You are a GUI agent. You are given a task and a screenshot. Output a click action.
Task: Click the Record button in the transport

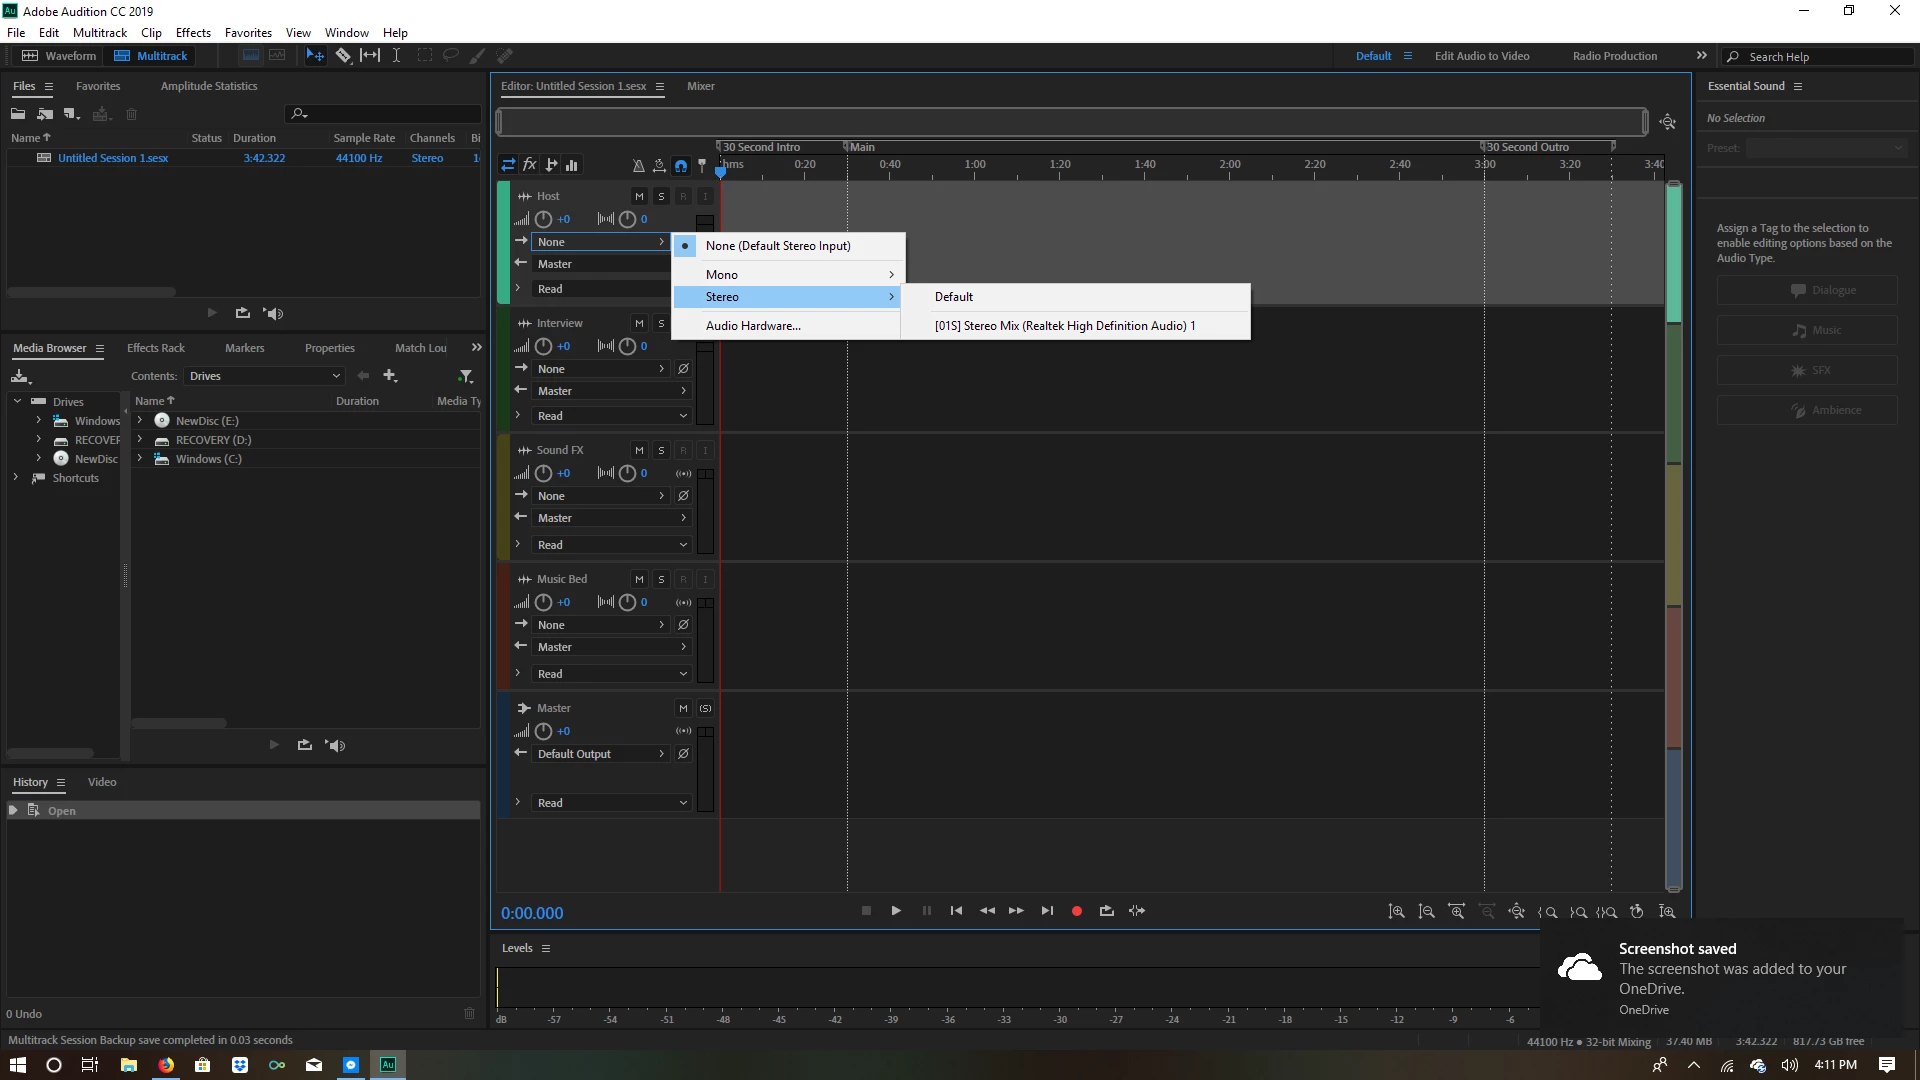click(1077, 911)
